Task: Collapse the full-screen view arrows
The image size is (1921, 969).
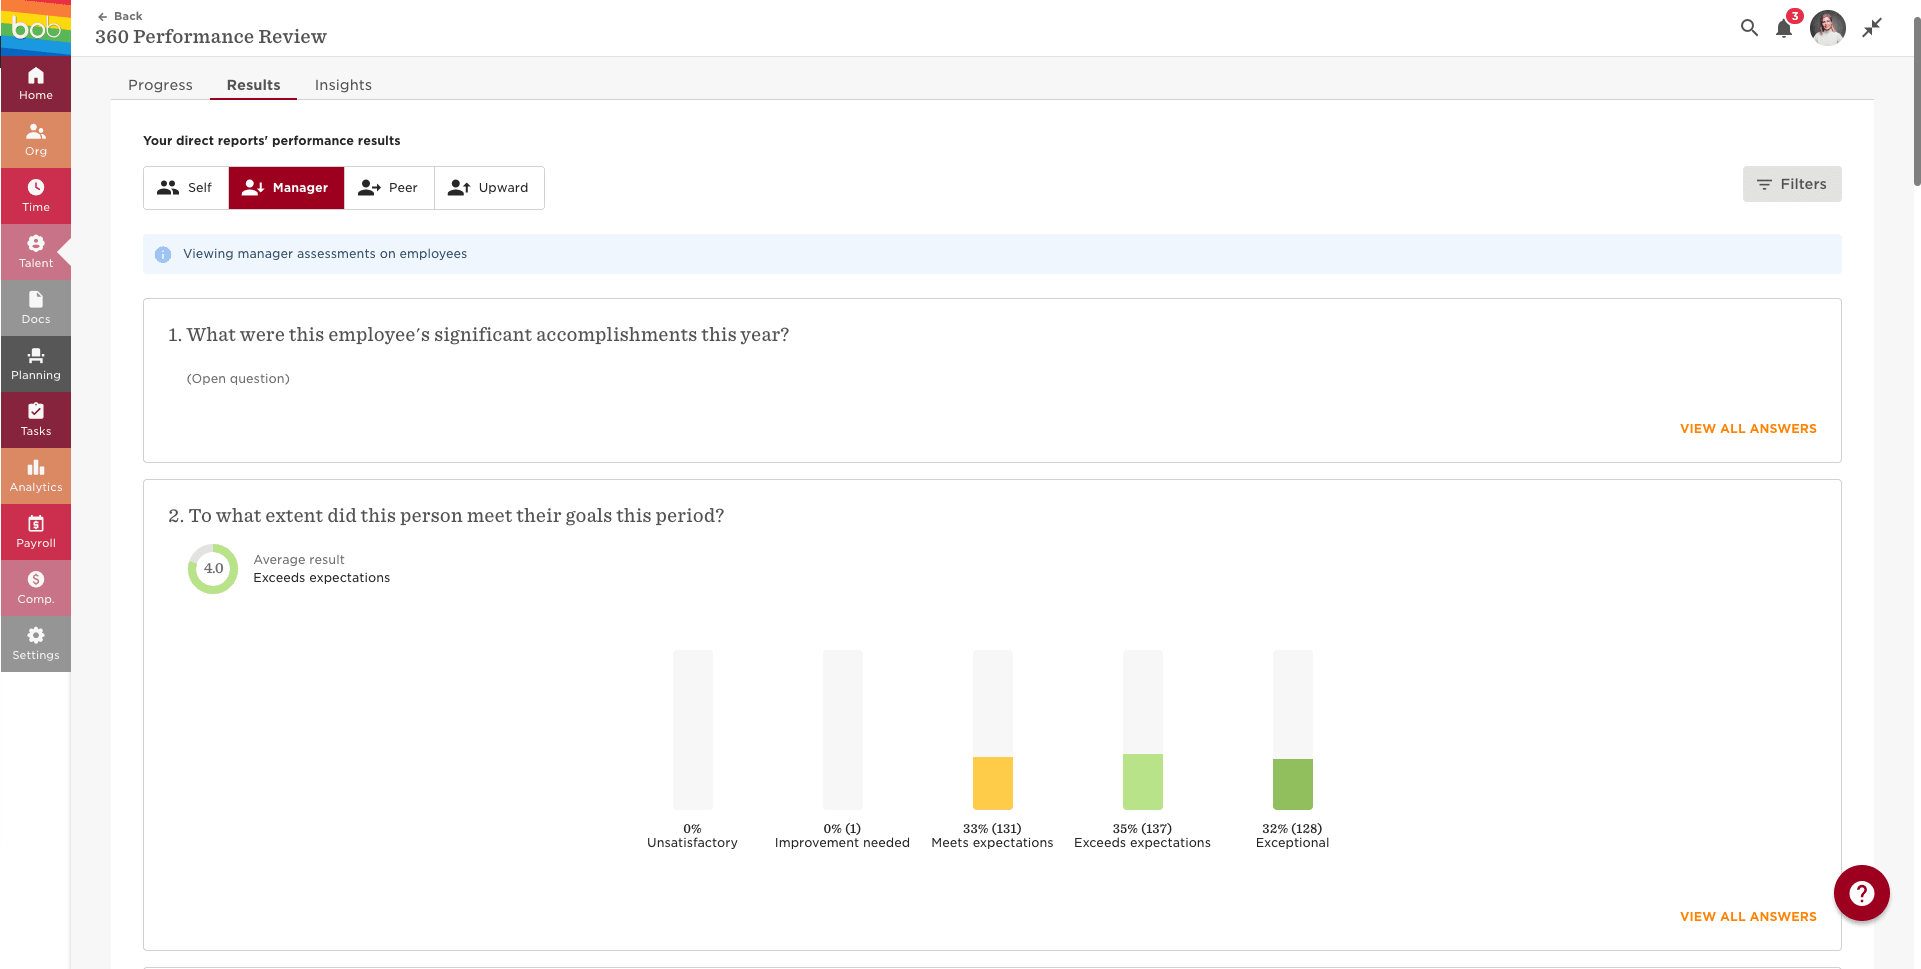Action: [x=1872, y=28]
